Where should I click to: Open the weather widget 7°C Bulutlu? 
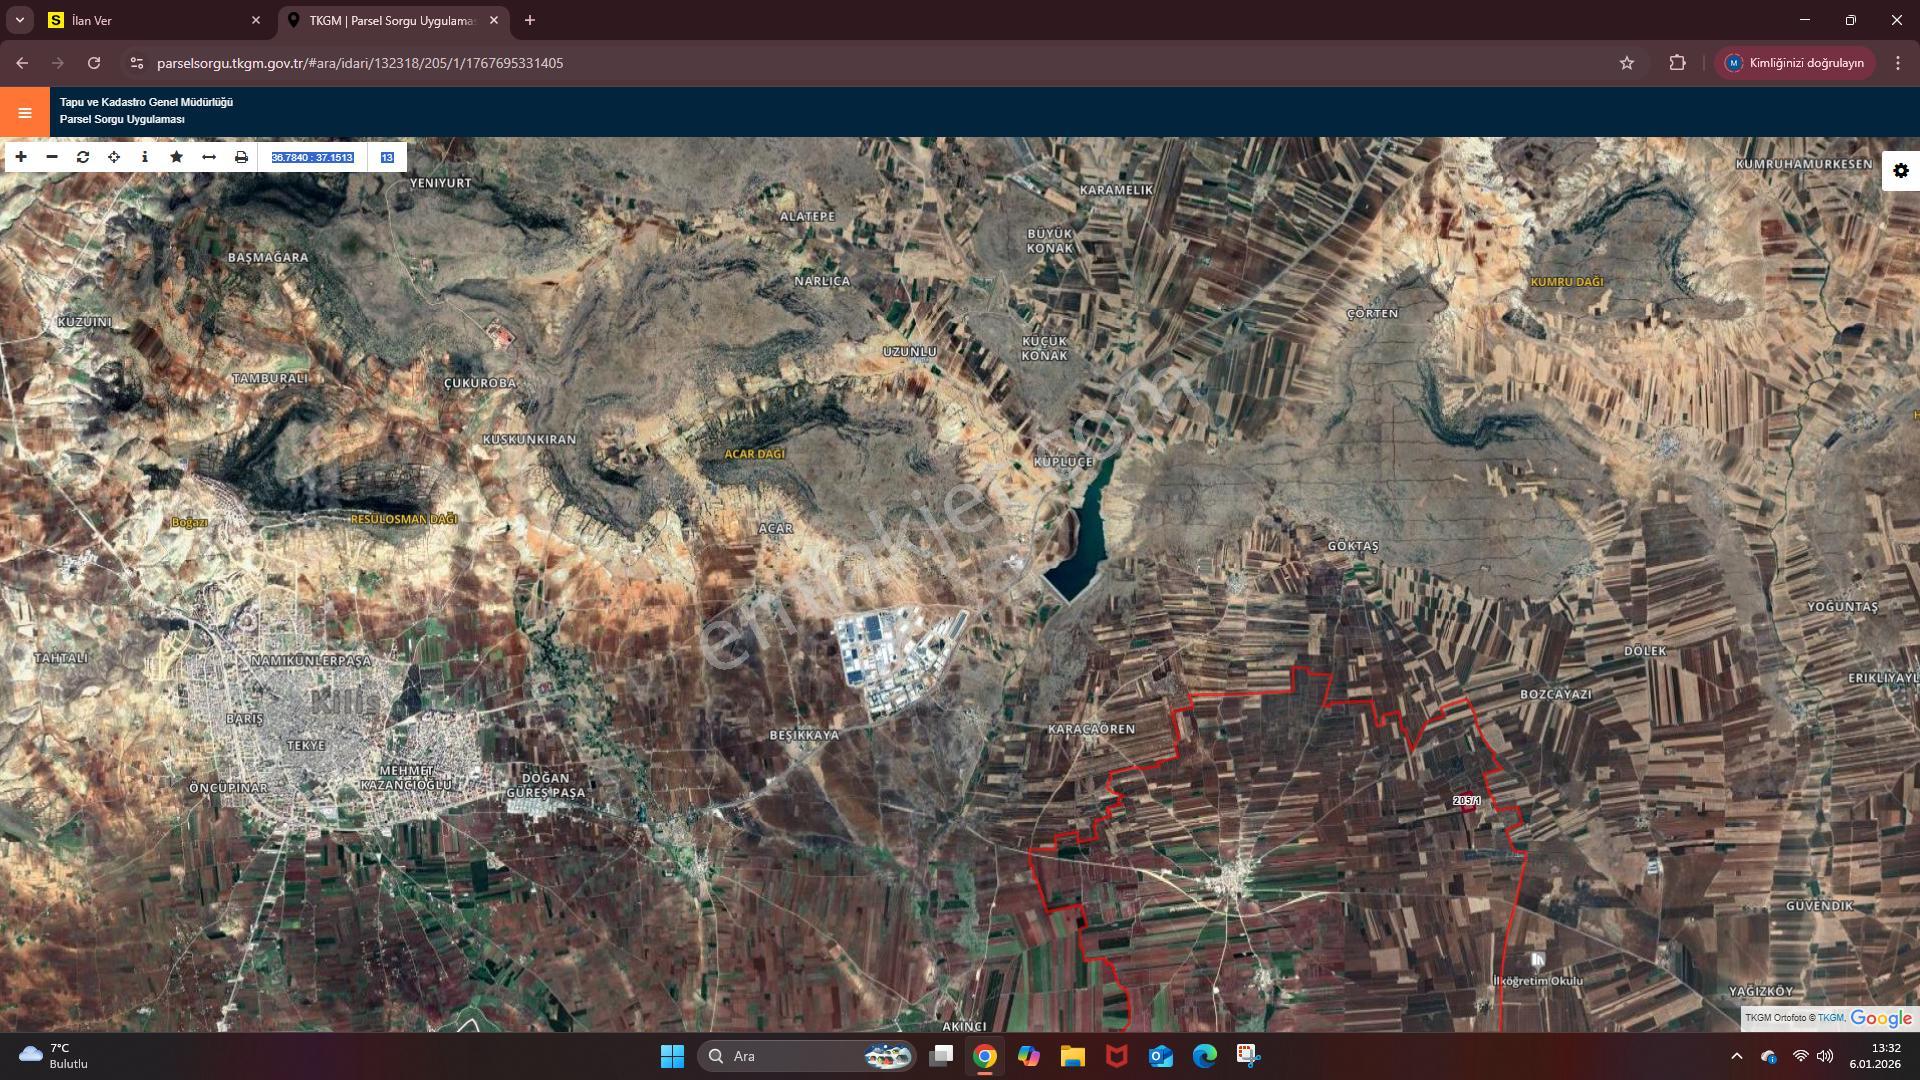pyautogui.click(x=56, y=1056)
